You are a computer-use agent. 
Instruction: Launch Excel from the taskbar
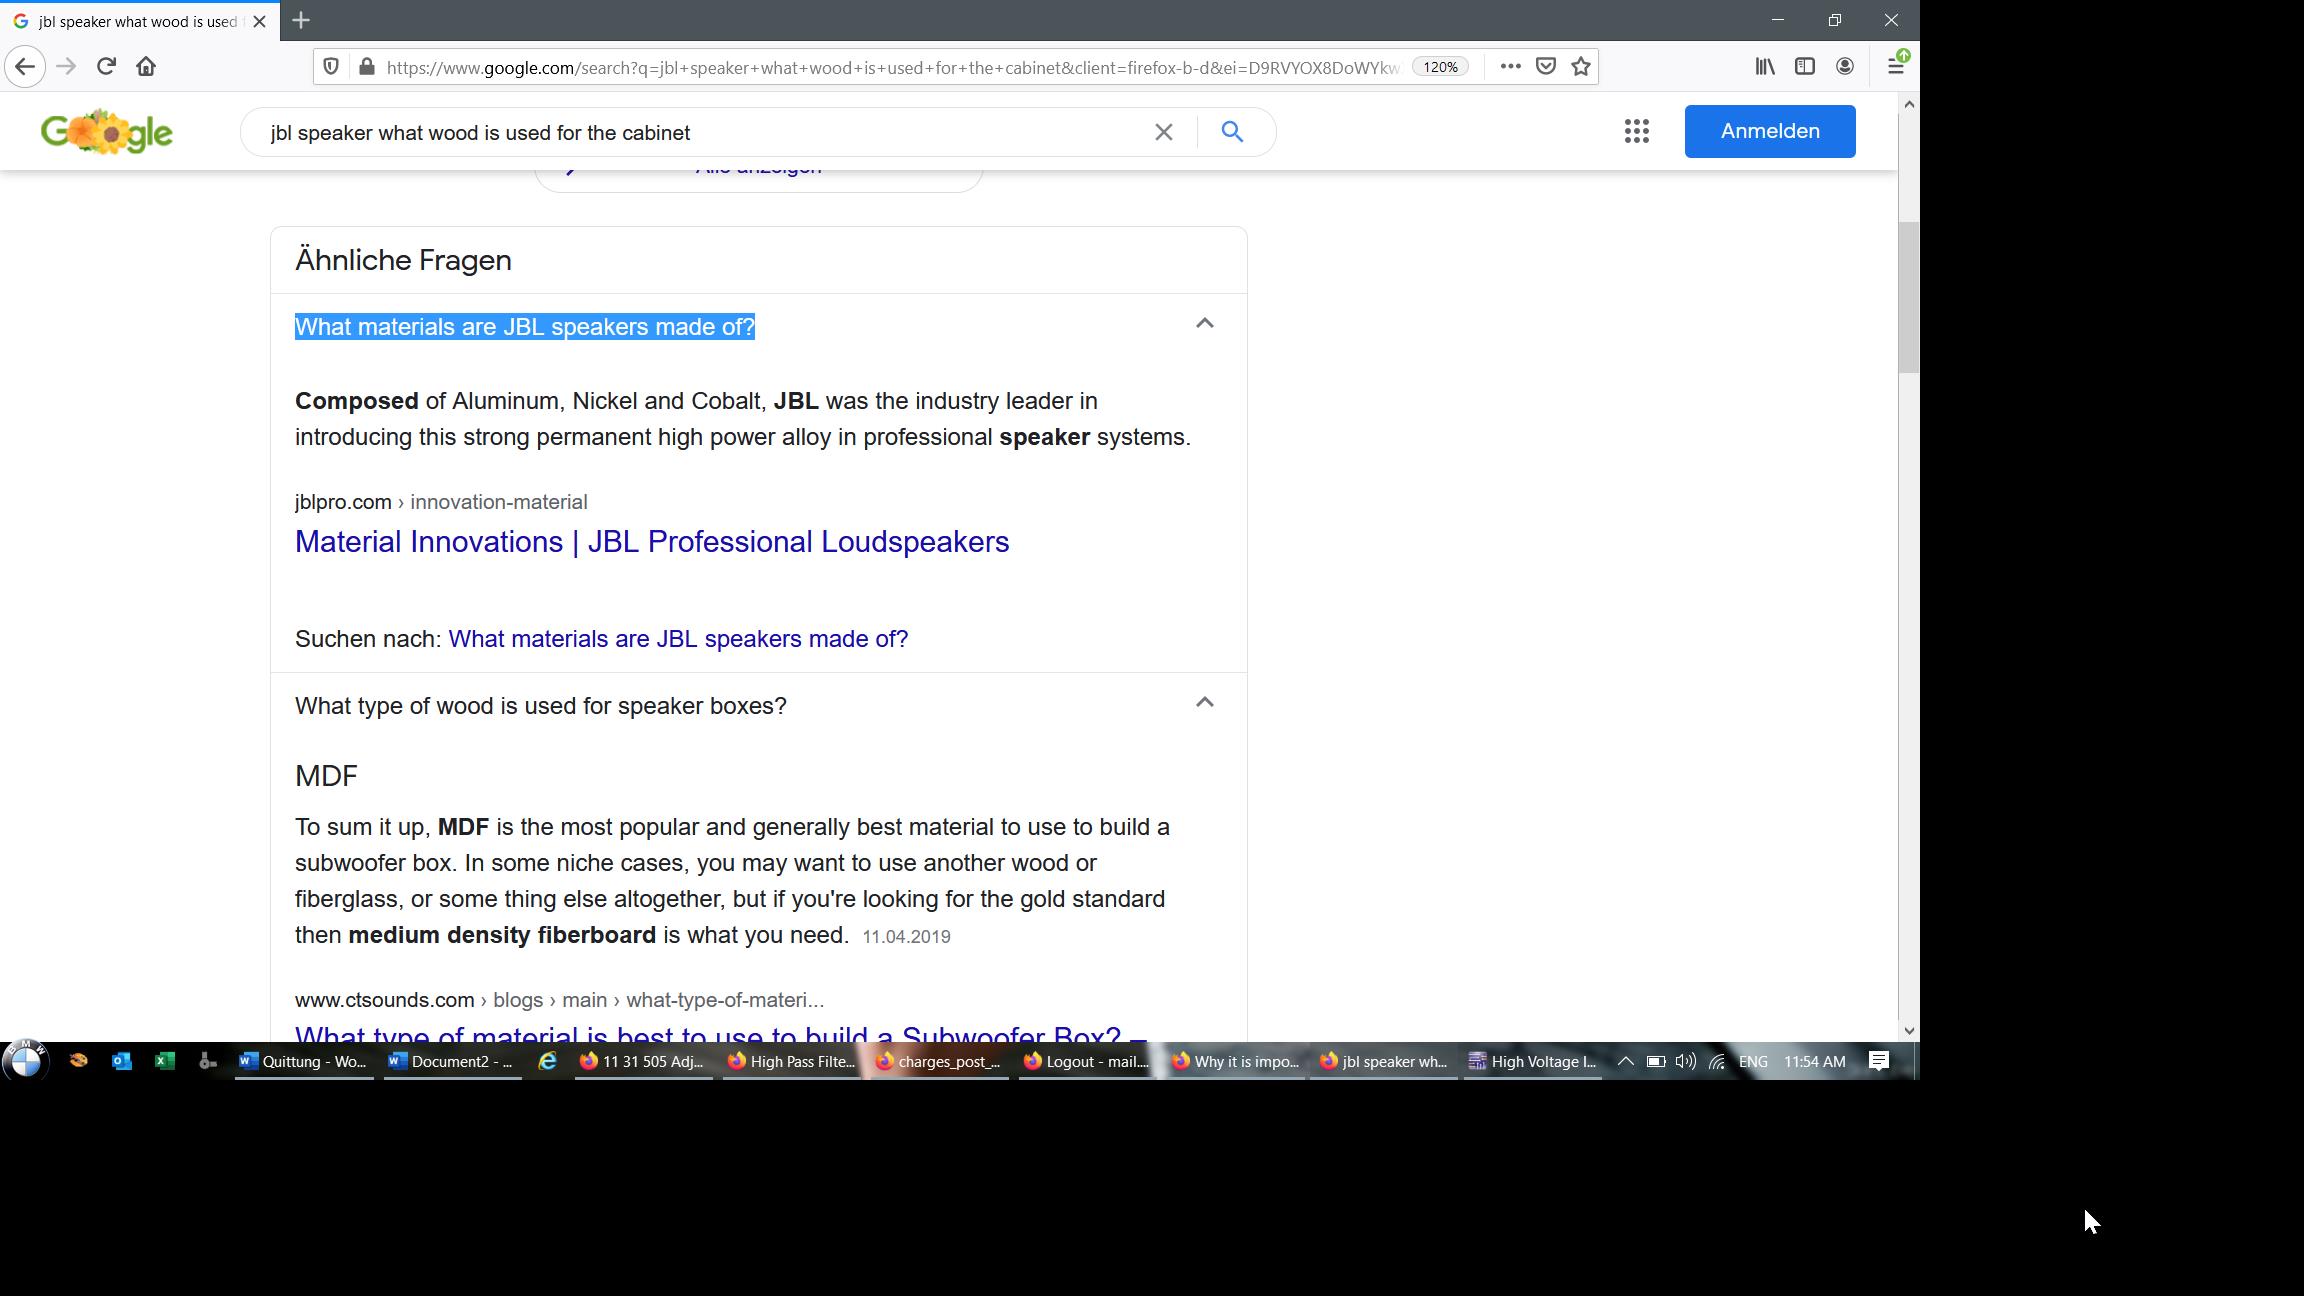point(165,1061)
